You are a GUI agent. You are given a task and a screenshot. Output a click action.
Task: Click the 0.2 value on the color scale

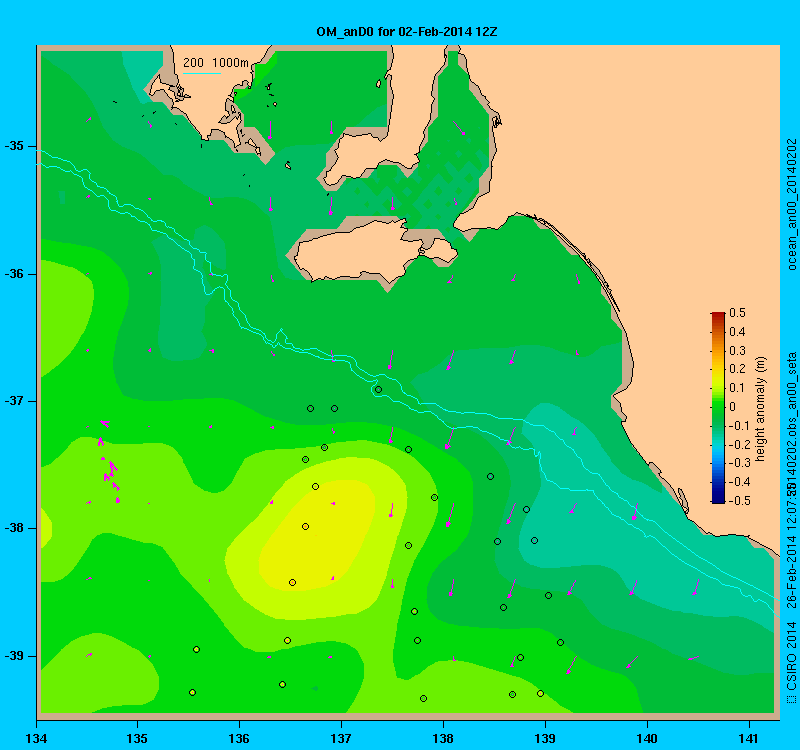tap(737, 369)
